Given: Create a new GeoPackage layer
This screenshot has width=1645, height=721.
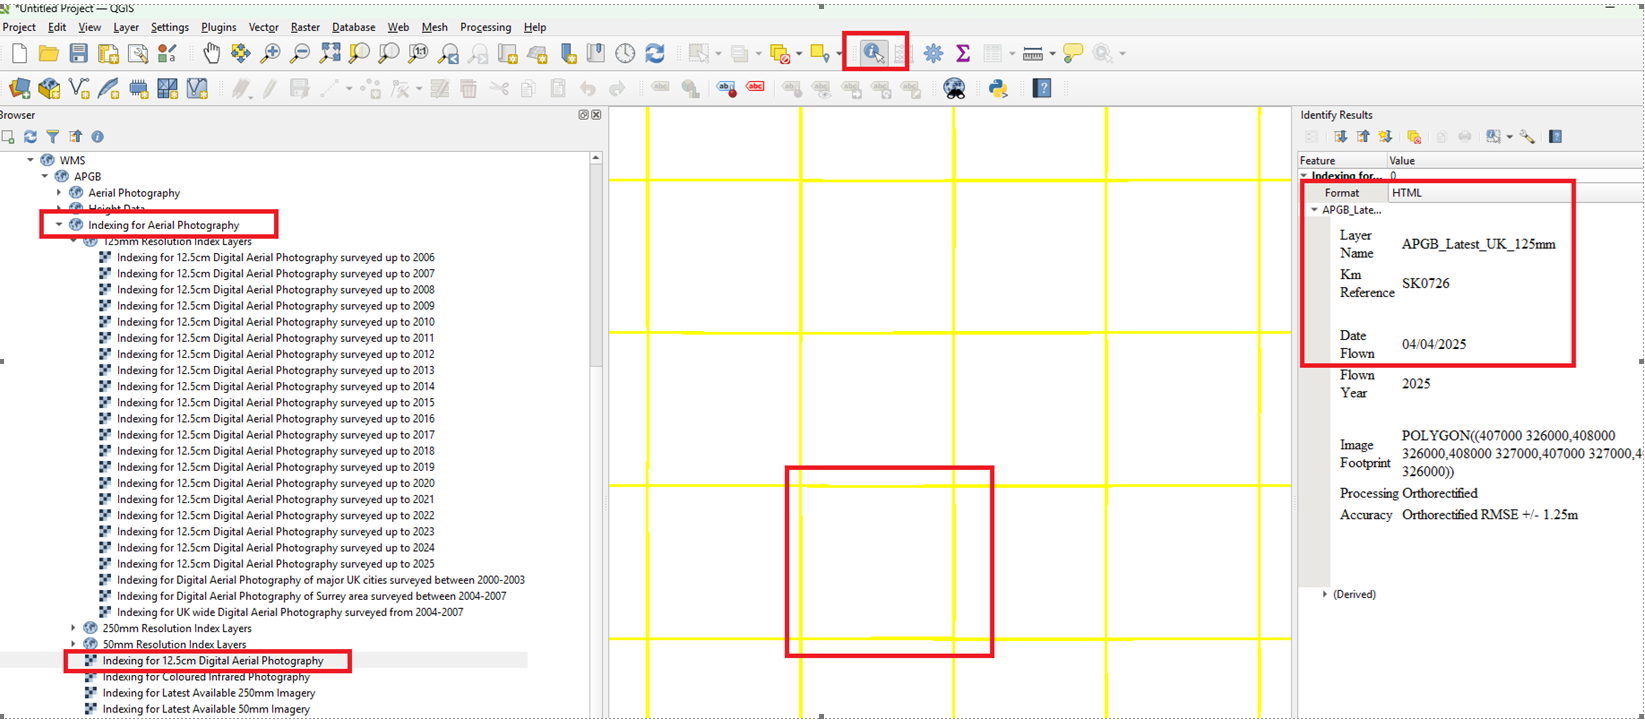Looking at the screenshot, I should click(49, 89).
